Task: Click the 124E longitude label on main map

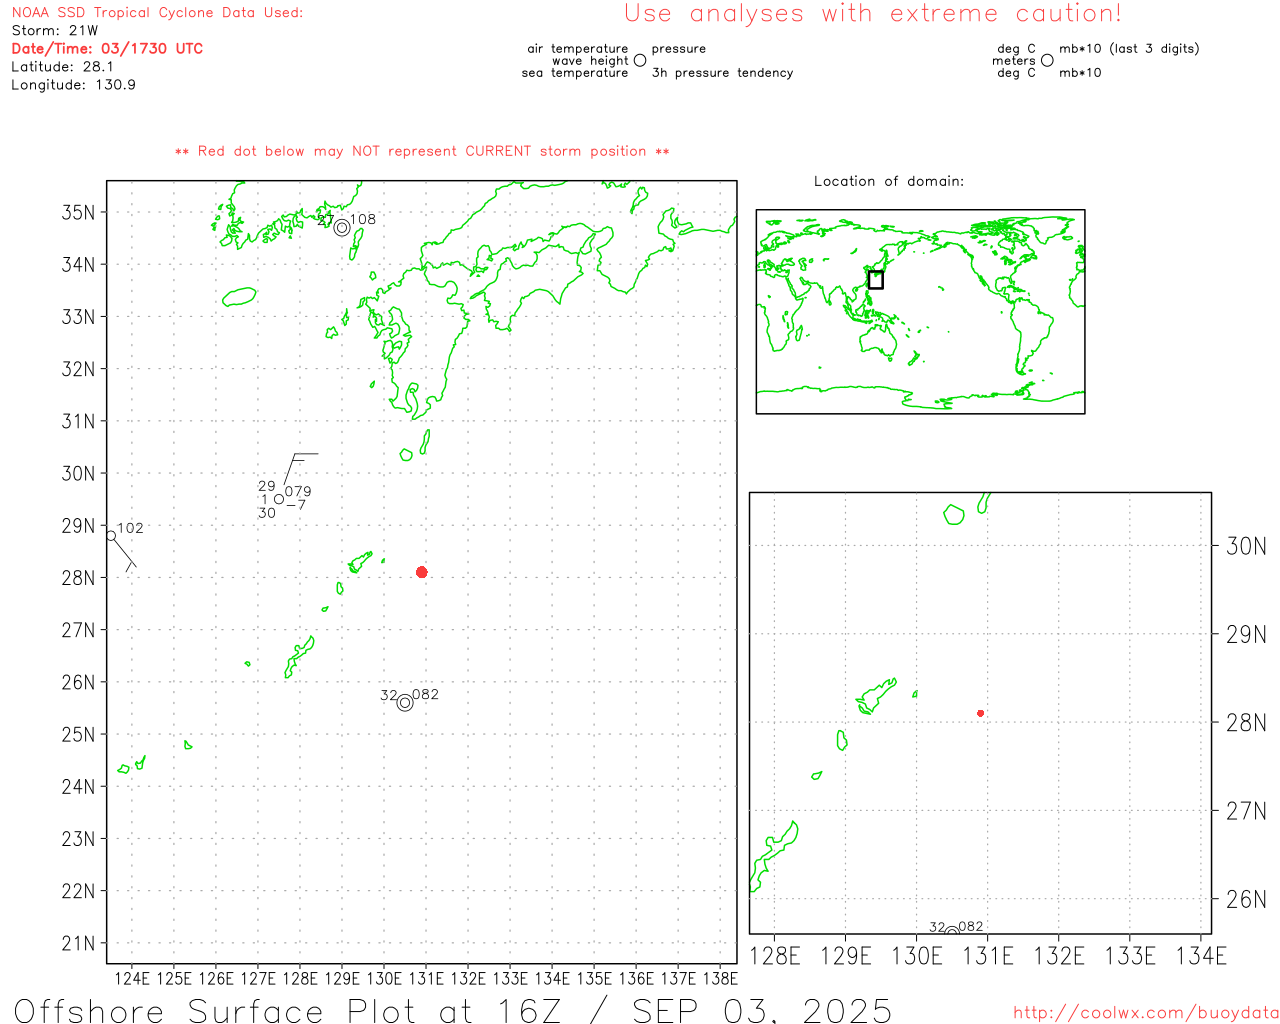Action: point(132,979)
